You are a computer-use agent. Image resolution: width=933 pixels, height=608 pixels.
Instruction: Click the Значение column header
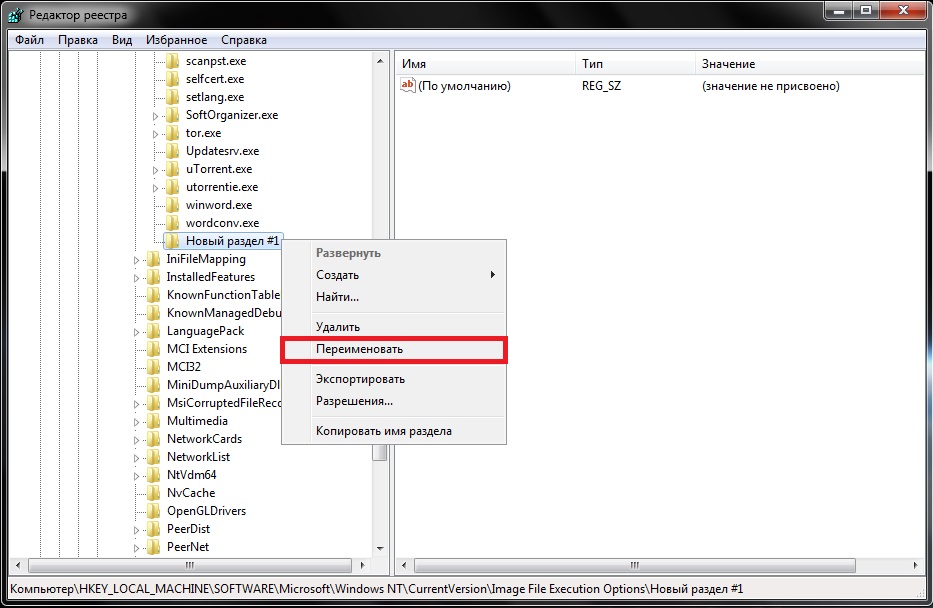pos(728,64)
